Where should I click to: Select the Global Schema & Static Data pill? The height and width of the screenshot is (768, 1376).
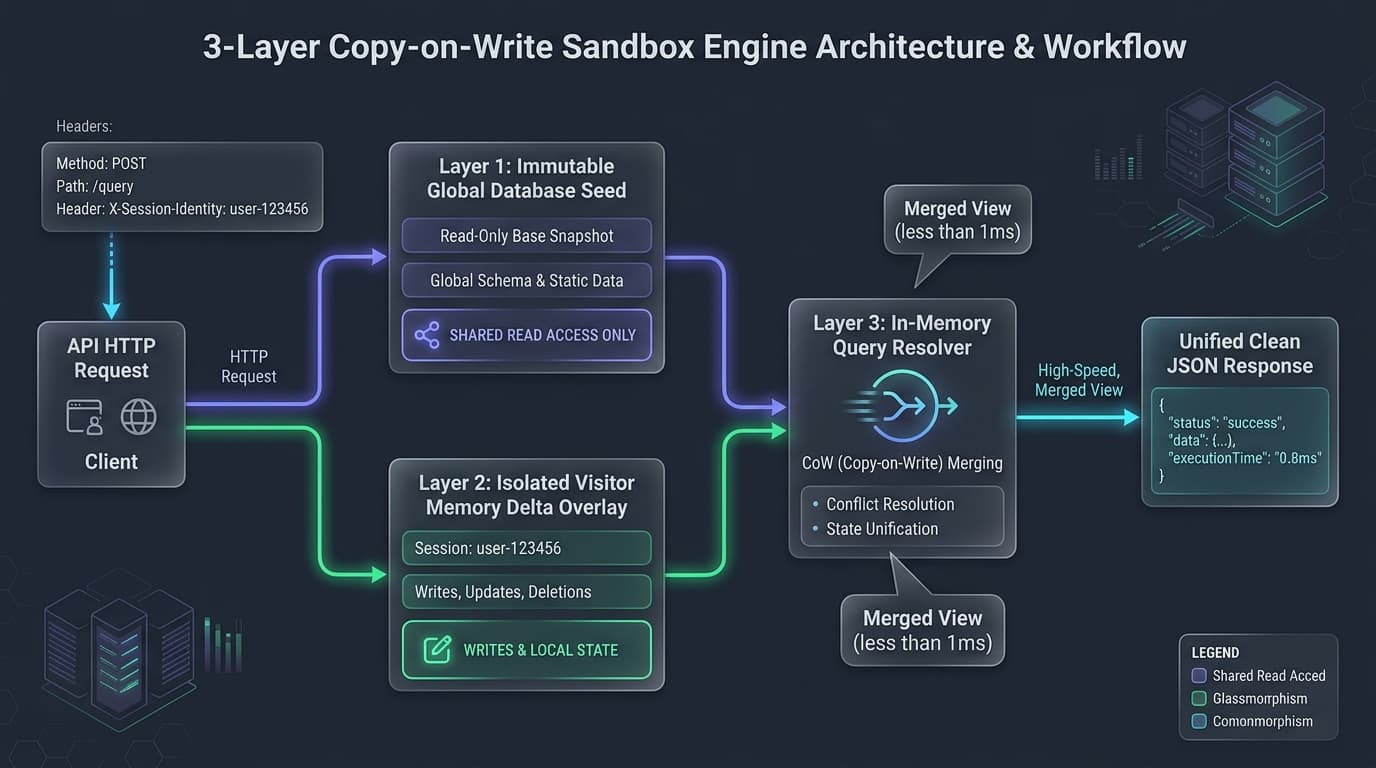[526, 280]
